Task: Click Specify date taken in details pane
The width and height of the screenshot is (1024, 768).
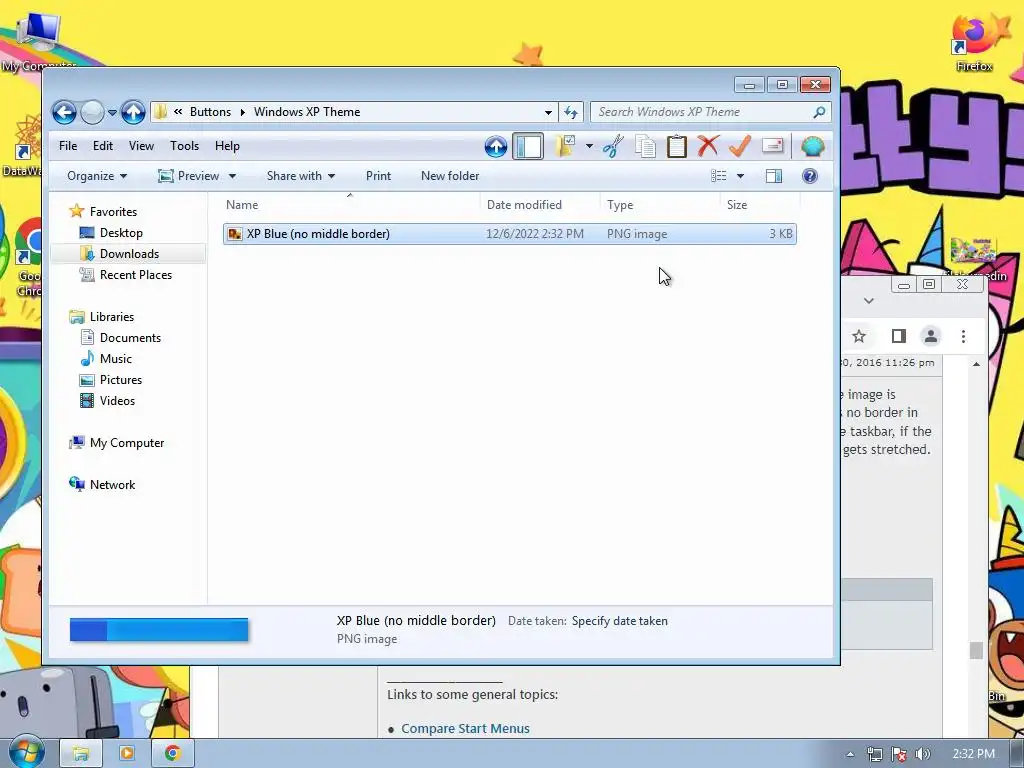Action: (x=620, y=621)
